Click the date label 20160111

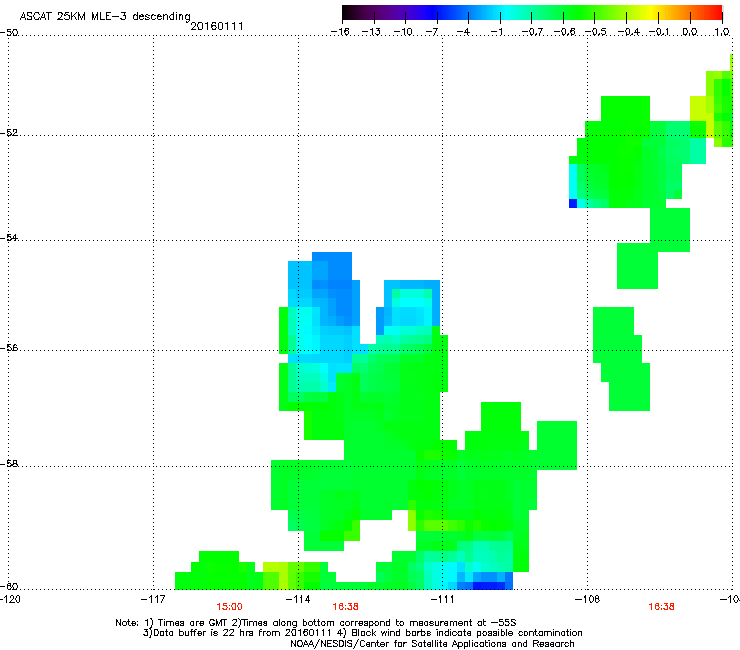tap(217, 26)
